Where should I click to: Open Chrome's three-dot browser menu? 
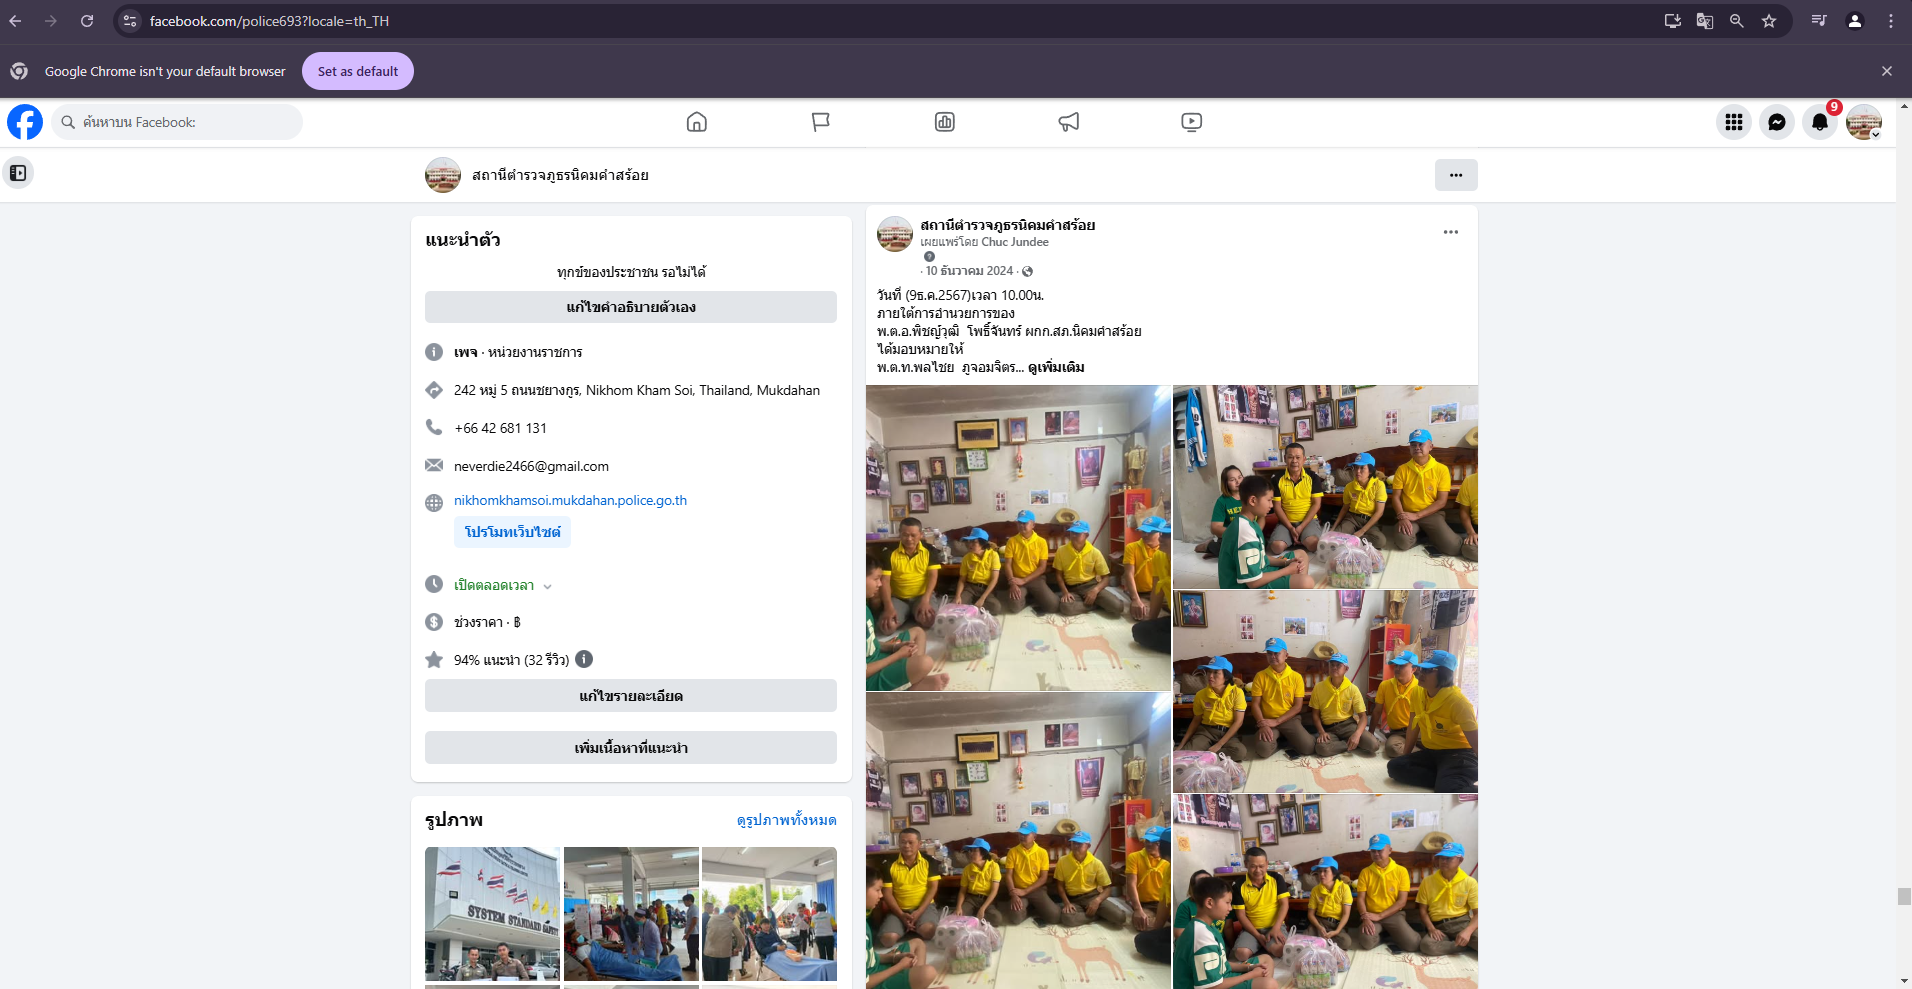click(x=1890, y=21)
